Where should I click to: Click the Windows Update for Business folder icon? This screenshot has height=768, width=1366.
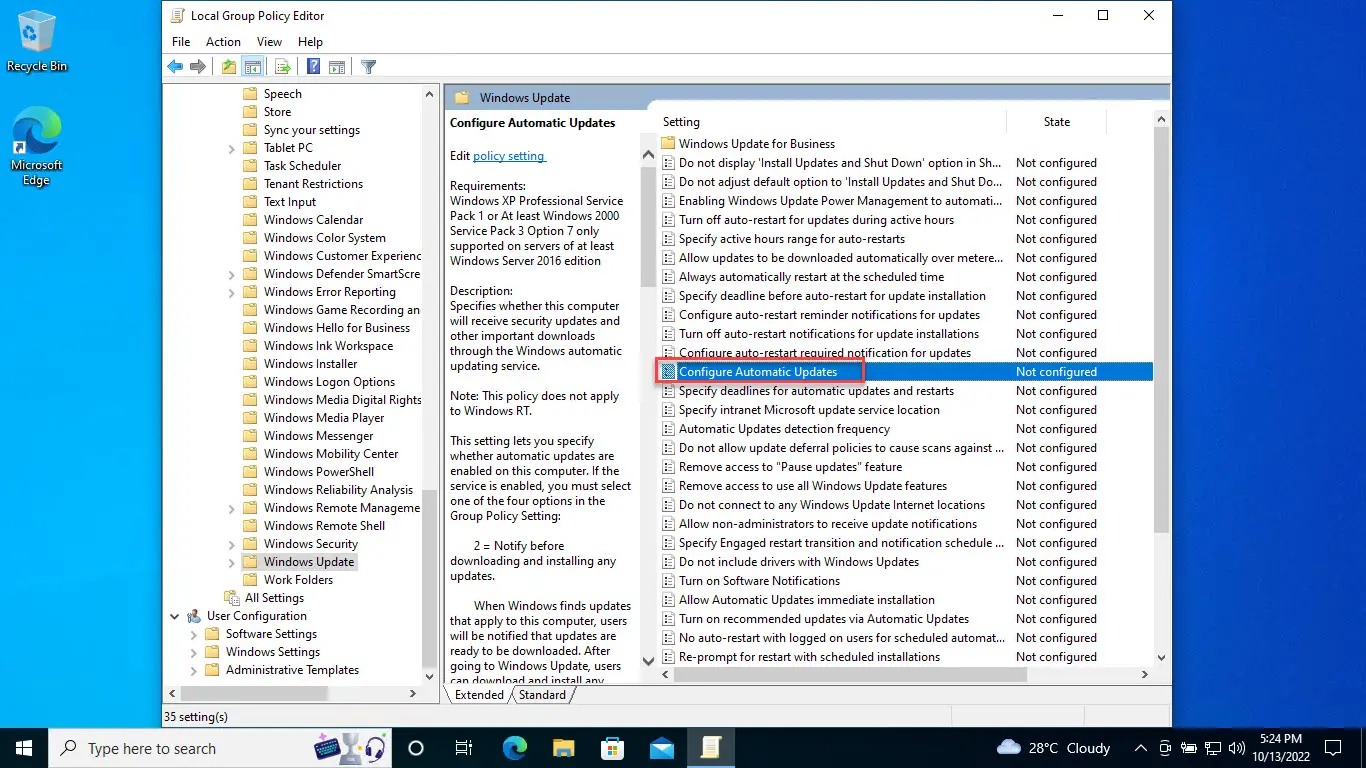[668, 144]
